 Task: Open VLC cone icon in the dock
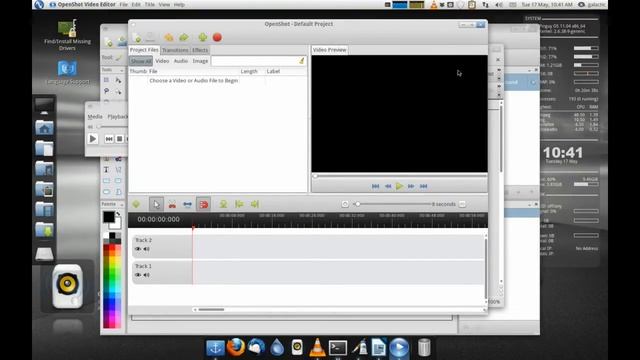tap(317, 348)
